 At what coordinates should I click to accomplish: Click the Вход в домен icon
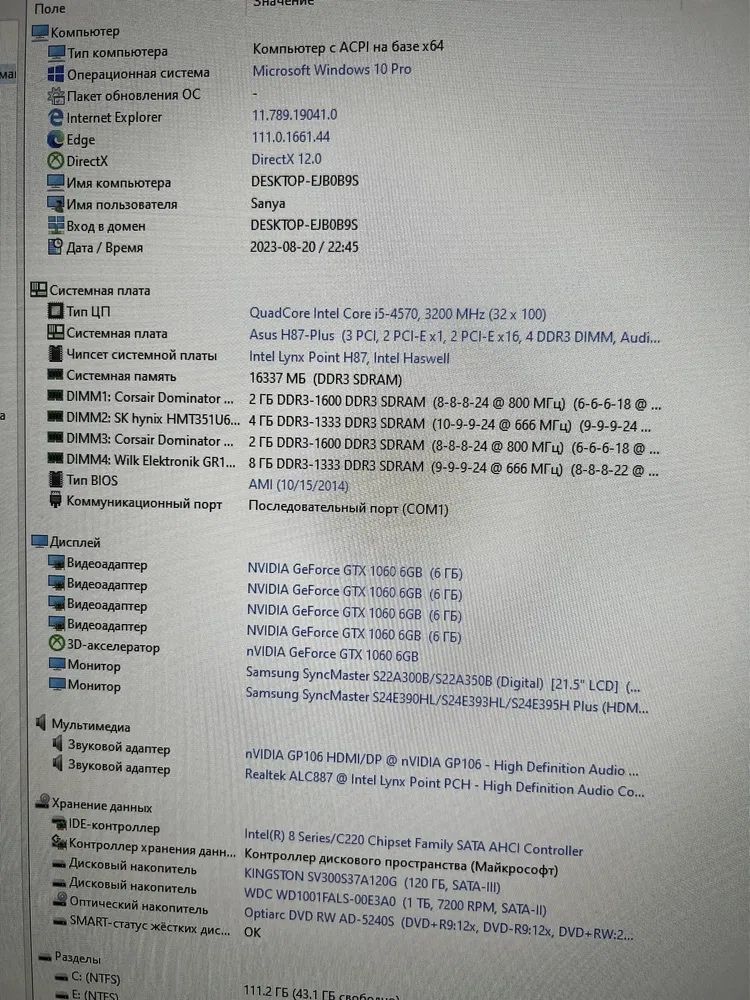pos(56,226)
